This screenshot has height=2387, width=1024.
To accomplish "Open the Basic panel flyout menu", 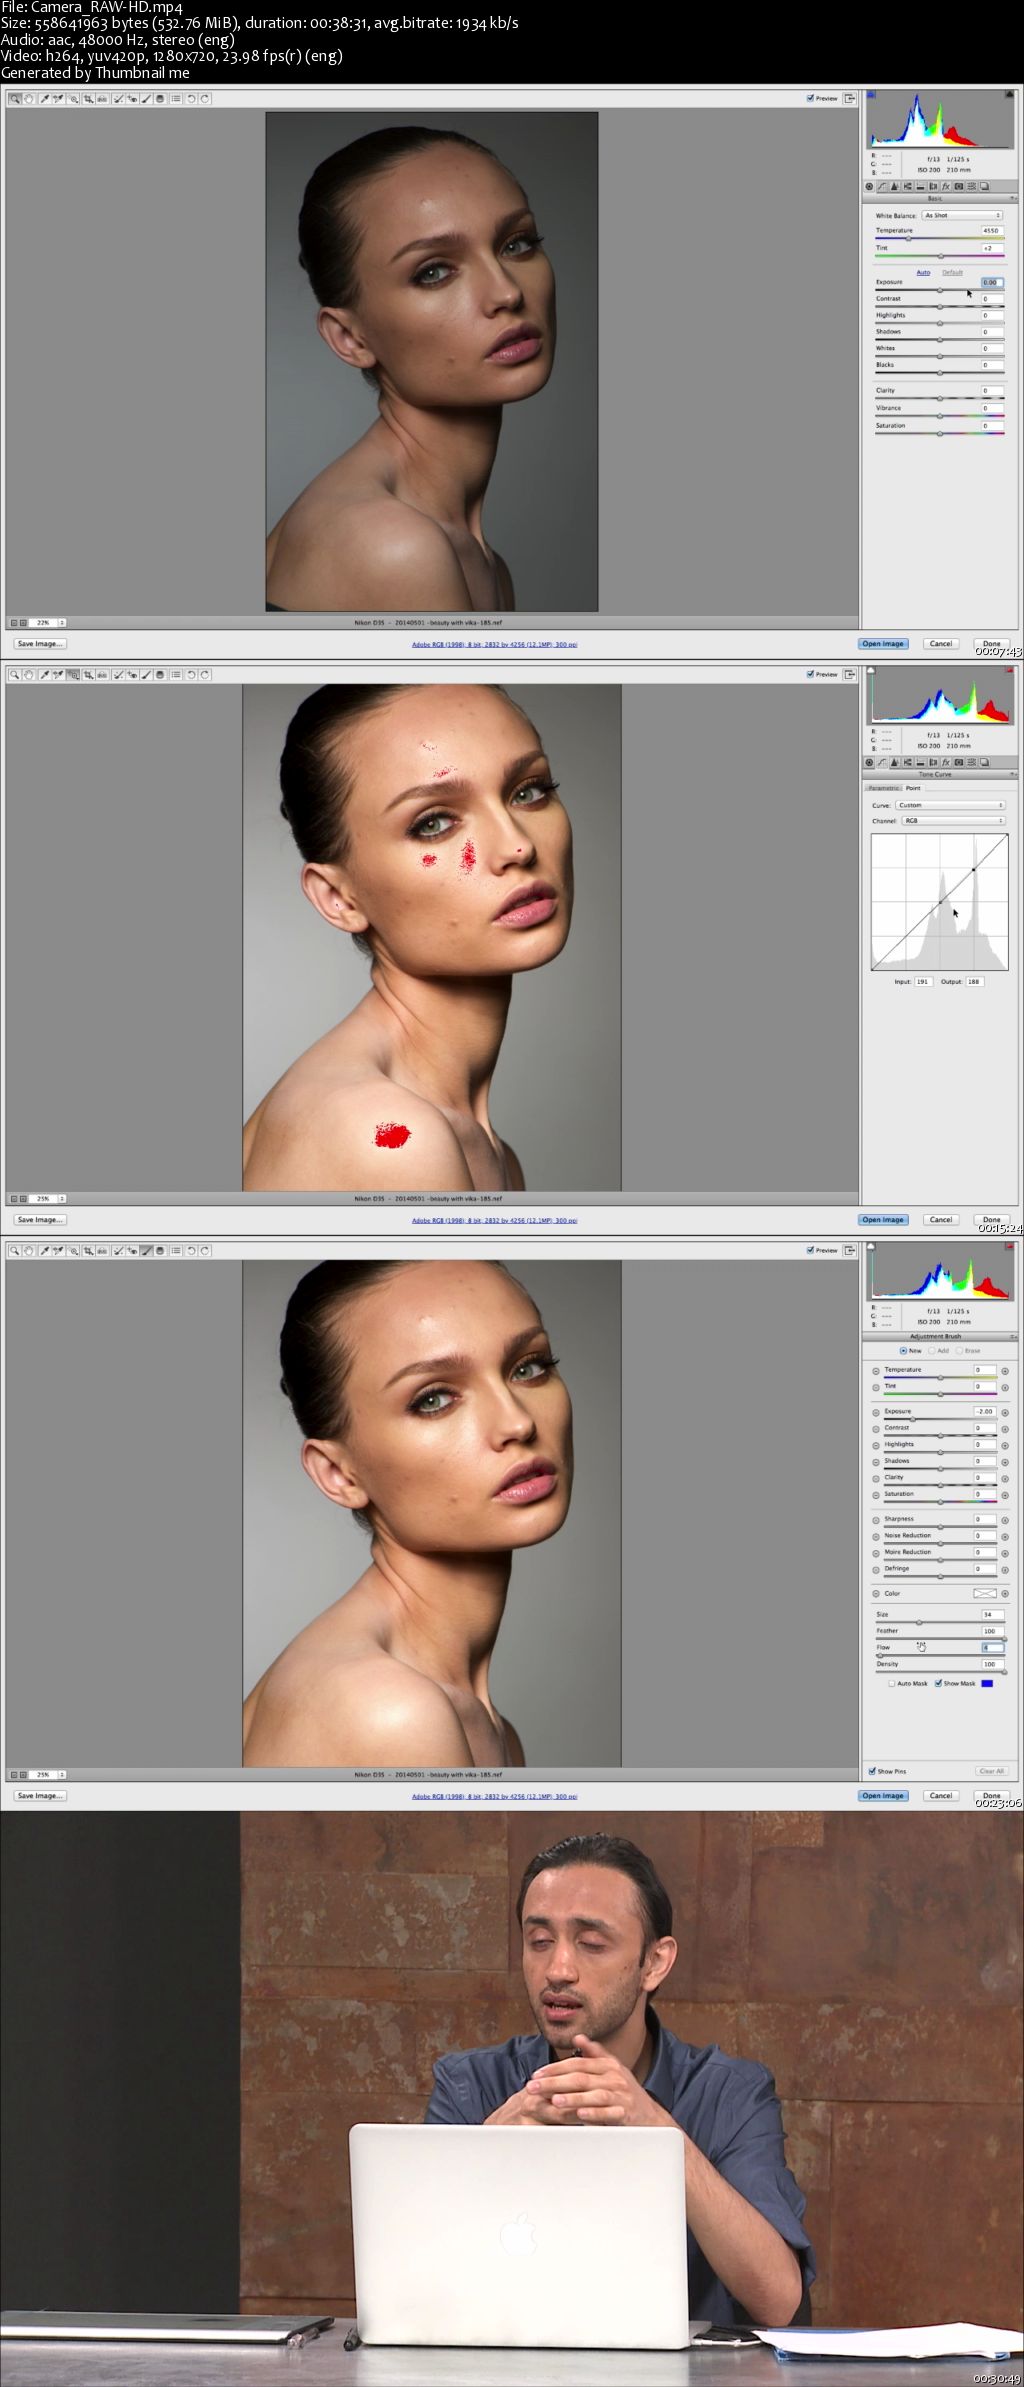I will (x=1013, y=199).
